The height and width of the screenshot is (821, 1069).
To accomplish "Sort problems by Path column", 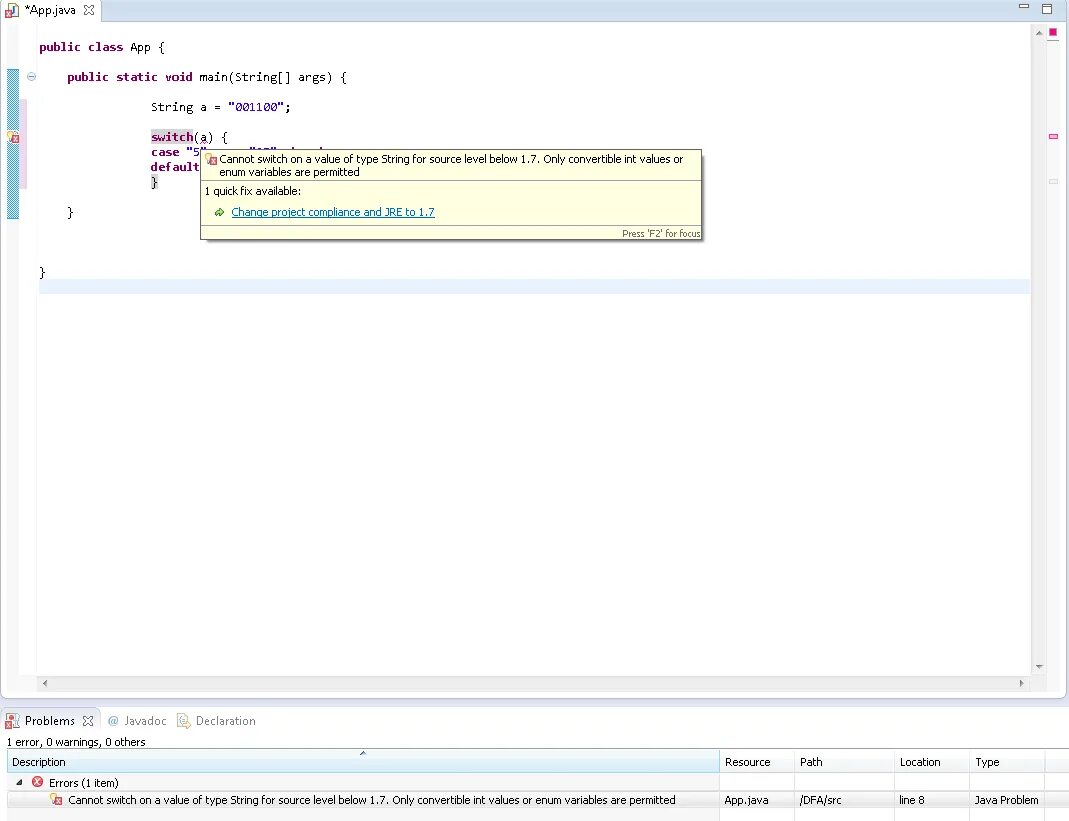I will [844, 762].
